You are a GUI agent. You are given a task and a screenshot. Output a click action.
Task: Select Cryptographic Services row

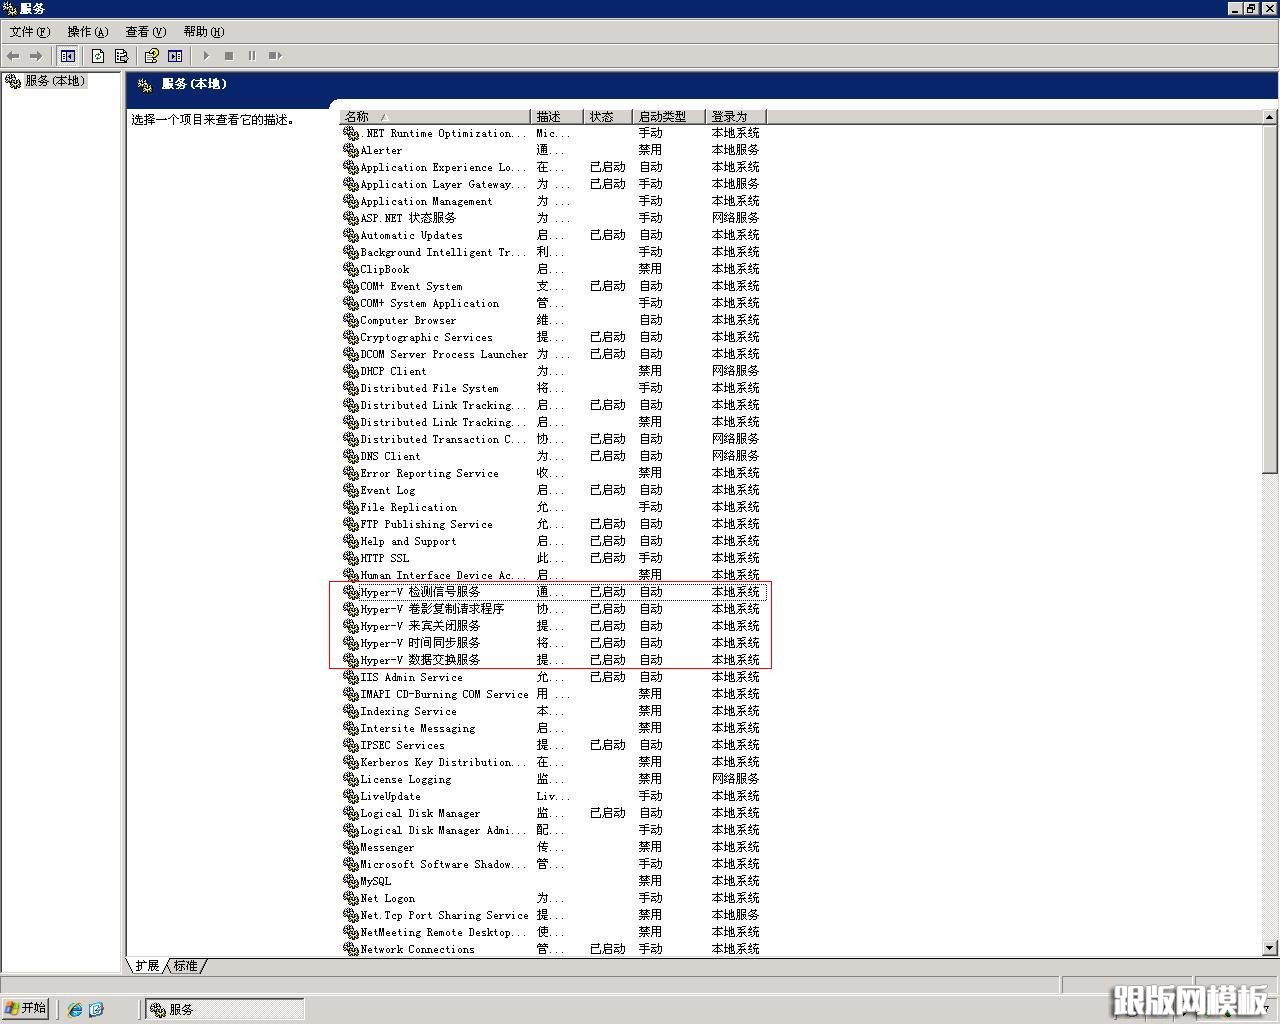click(x=553, y=337)
